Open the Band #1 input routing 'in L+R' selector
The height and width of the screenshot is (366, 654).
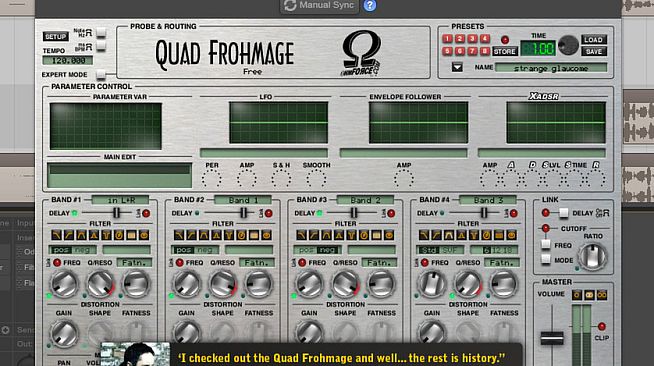120,200
